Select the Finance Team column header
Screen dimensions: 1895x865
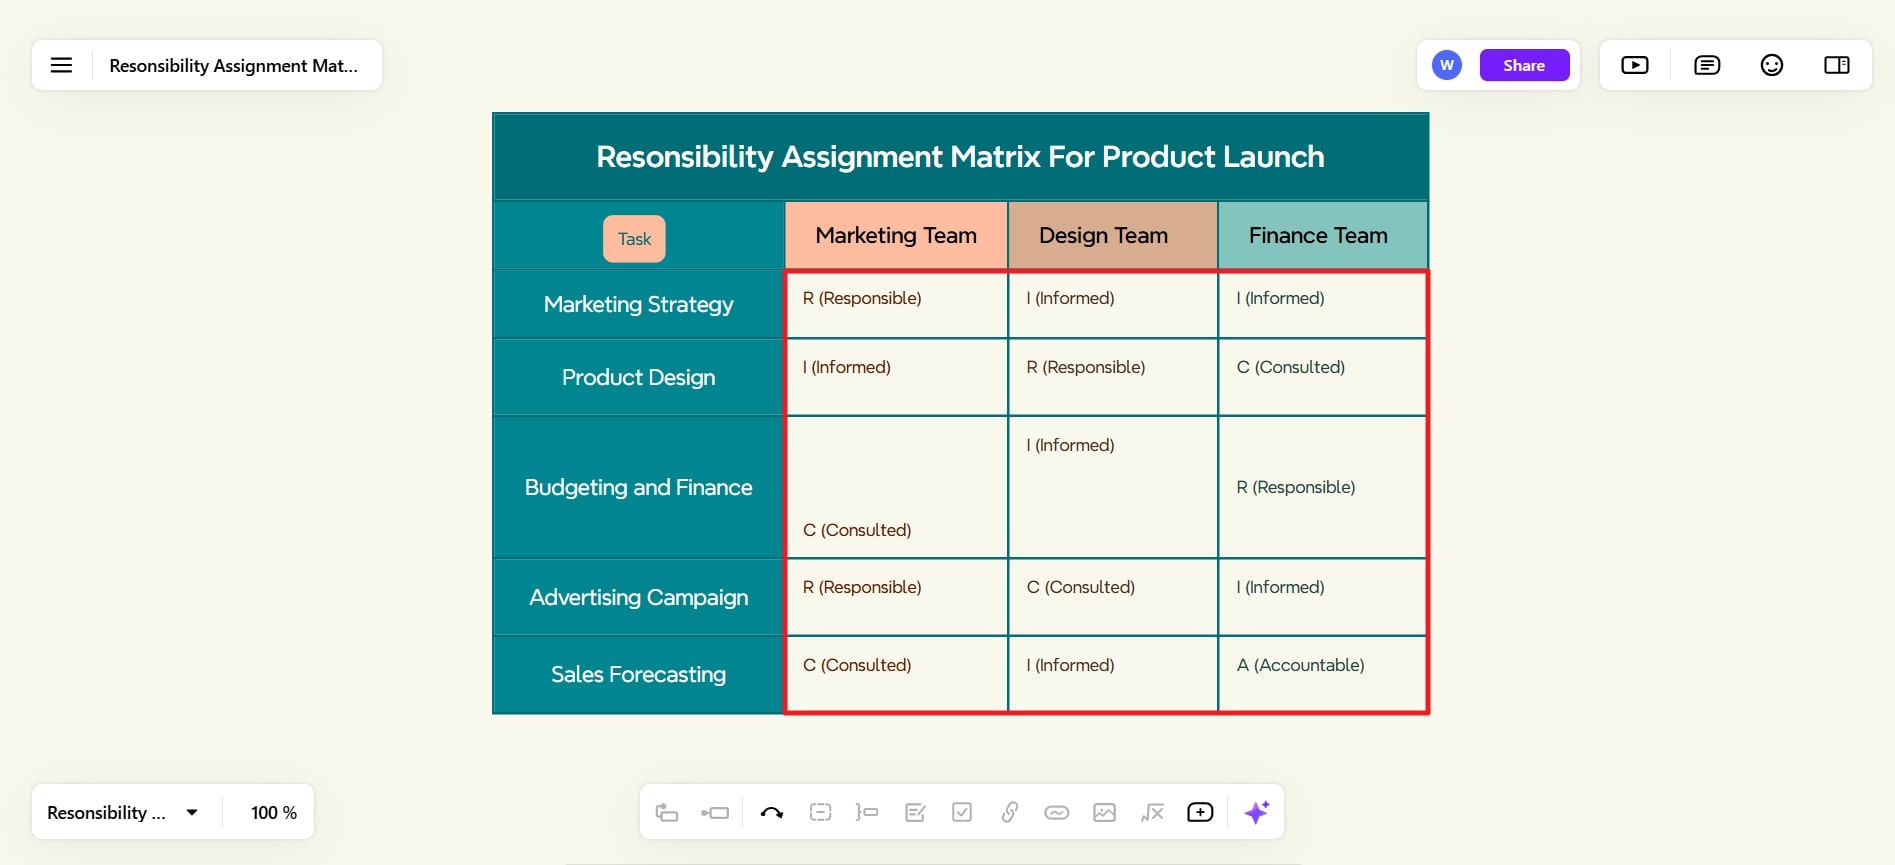[x=1322, y=235]
